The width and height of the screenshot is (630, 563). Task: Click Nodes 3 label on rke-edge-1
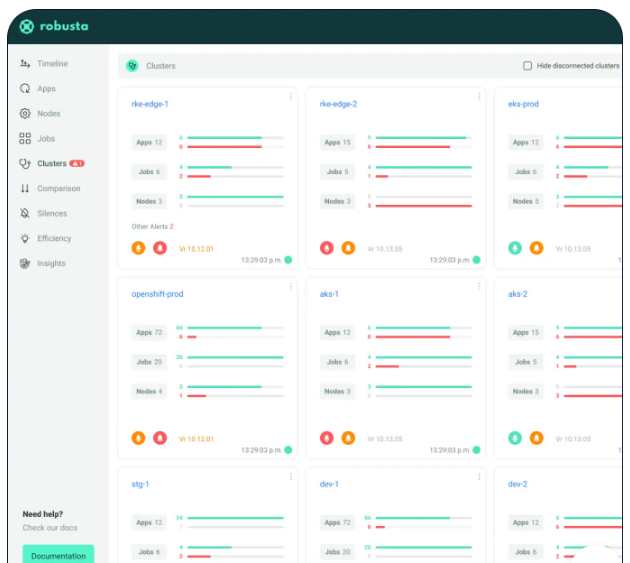click(149, 201)
